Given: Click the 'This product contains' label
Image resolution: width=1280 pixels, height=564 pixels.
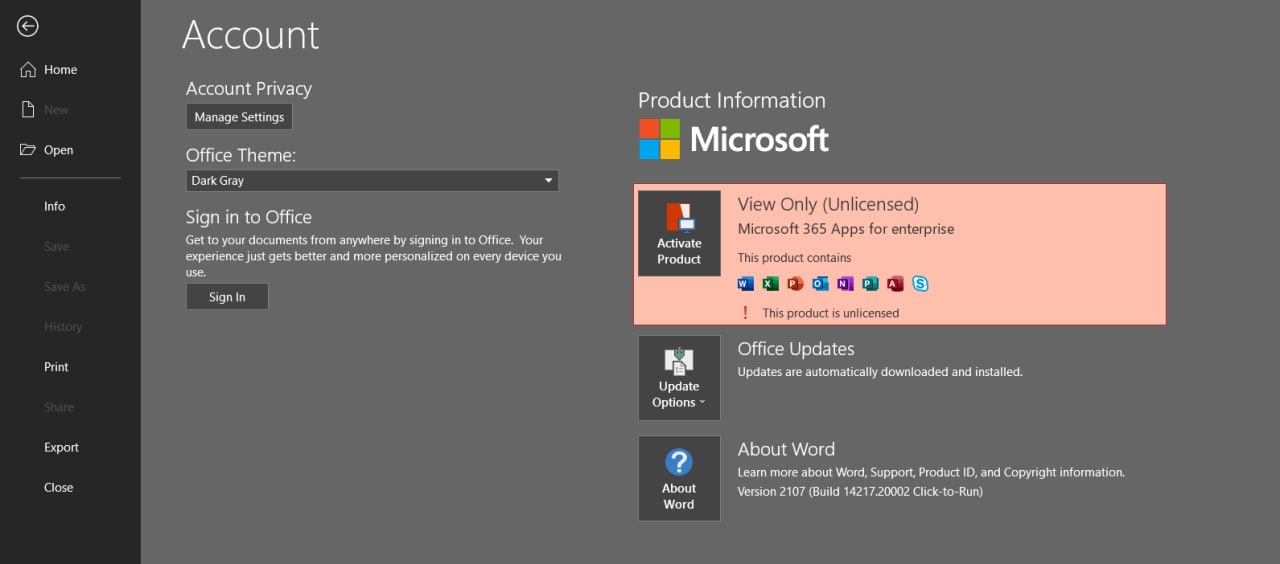Looking at the screenshot, I should (795, 258).
